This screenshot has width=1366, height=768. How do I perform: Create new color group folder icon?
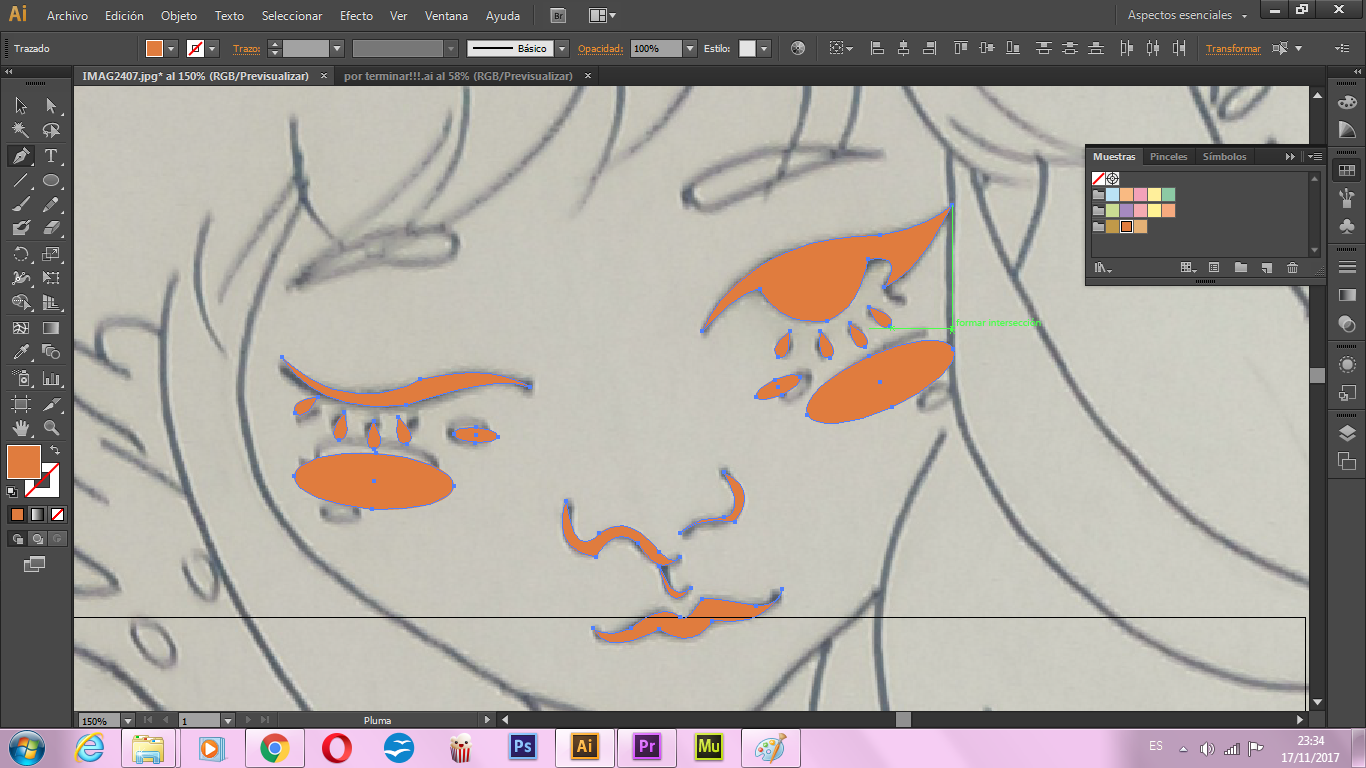(1240, 268)
